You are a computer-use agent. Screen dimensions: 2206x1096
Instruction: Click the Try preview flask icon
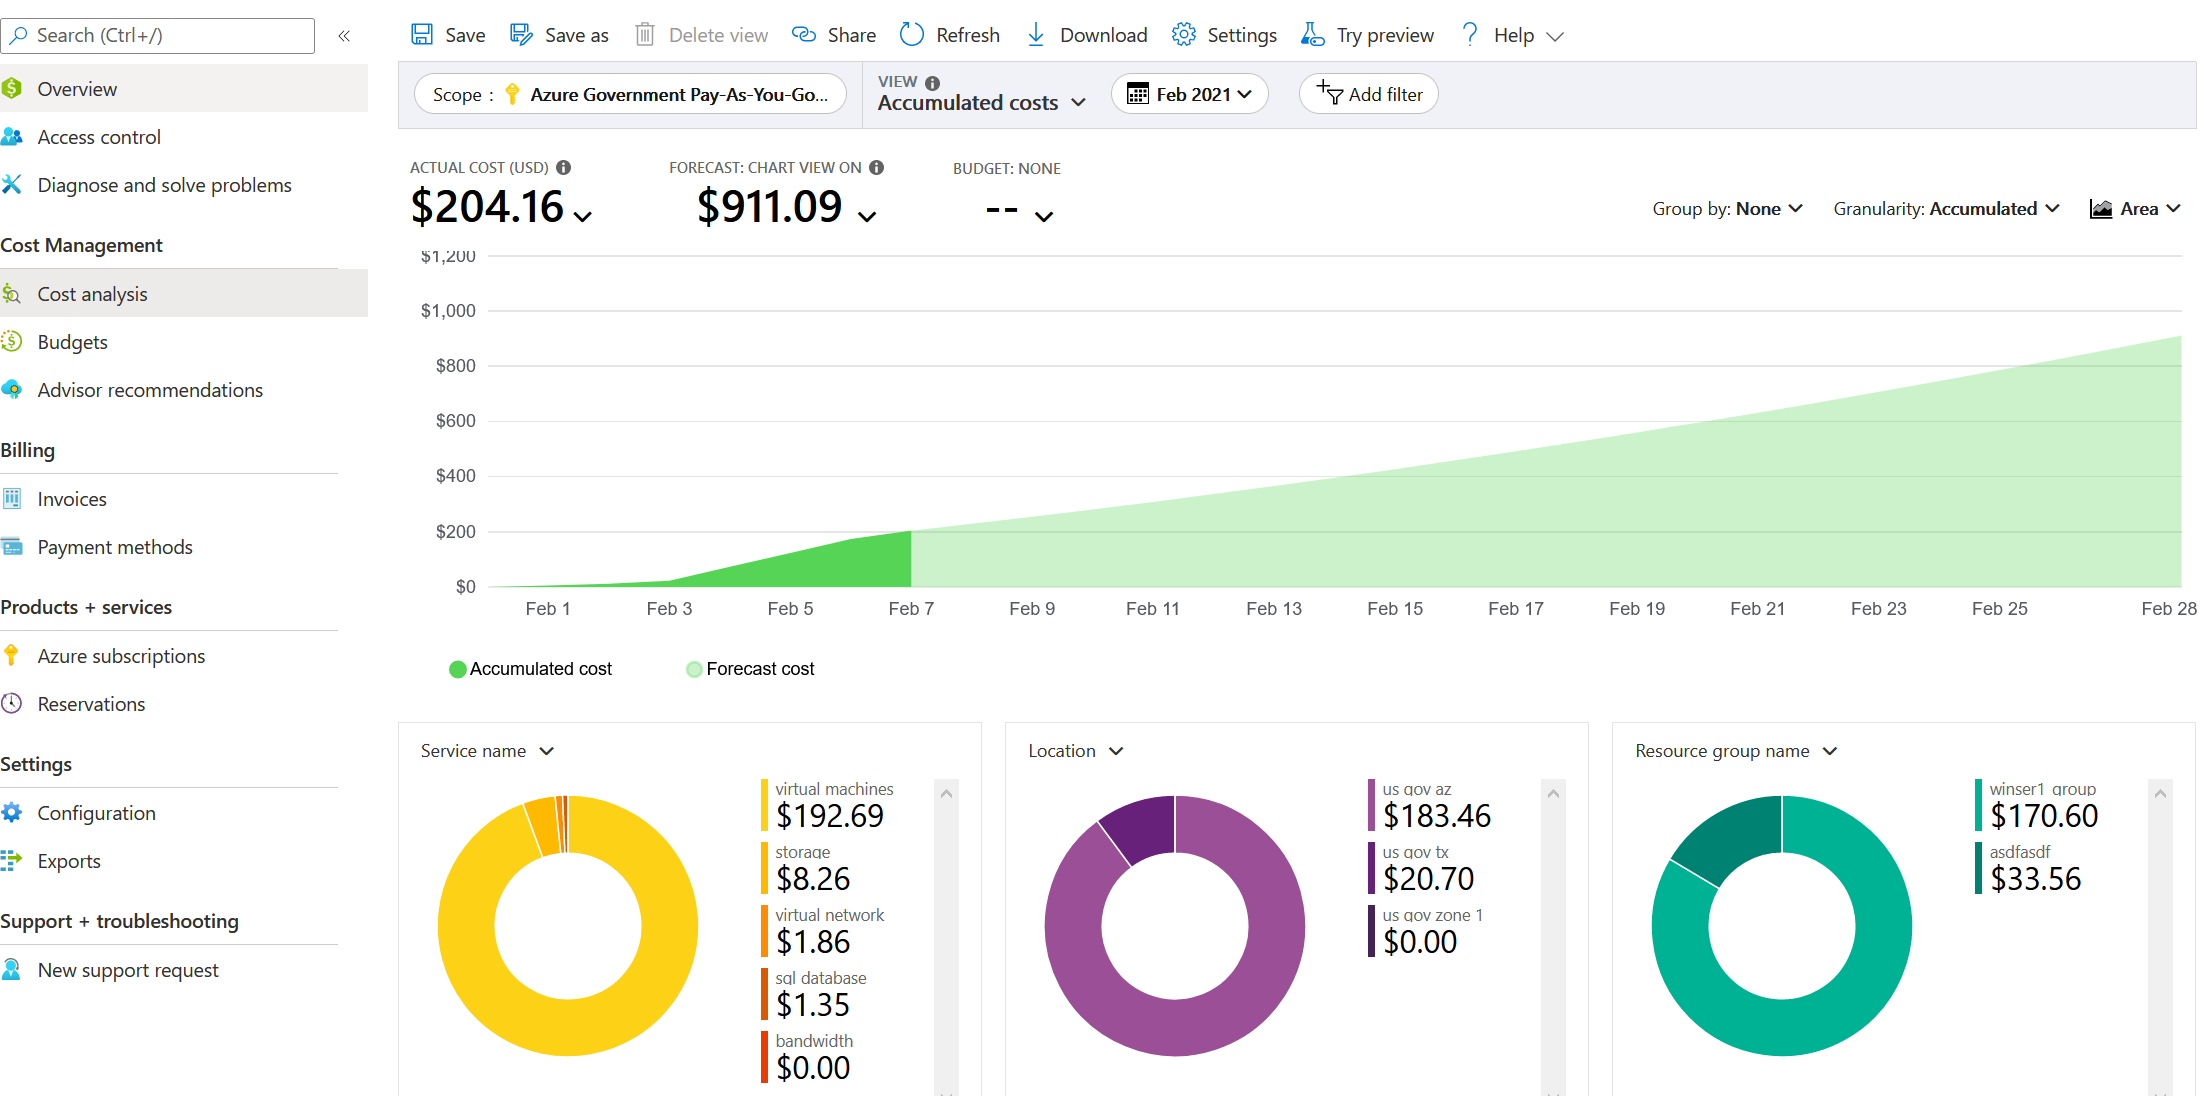pyautogui.click(x=1312, y=35)
